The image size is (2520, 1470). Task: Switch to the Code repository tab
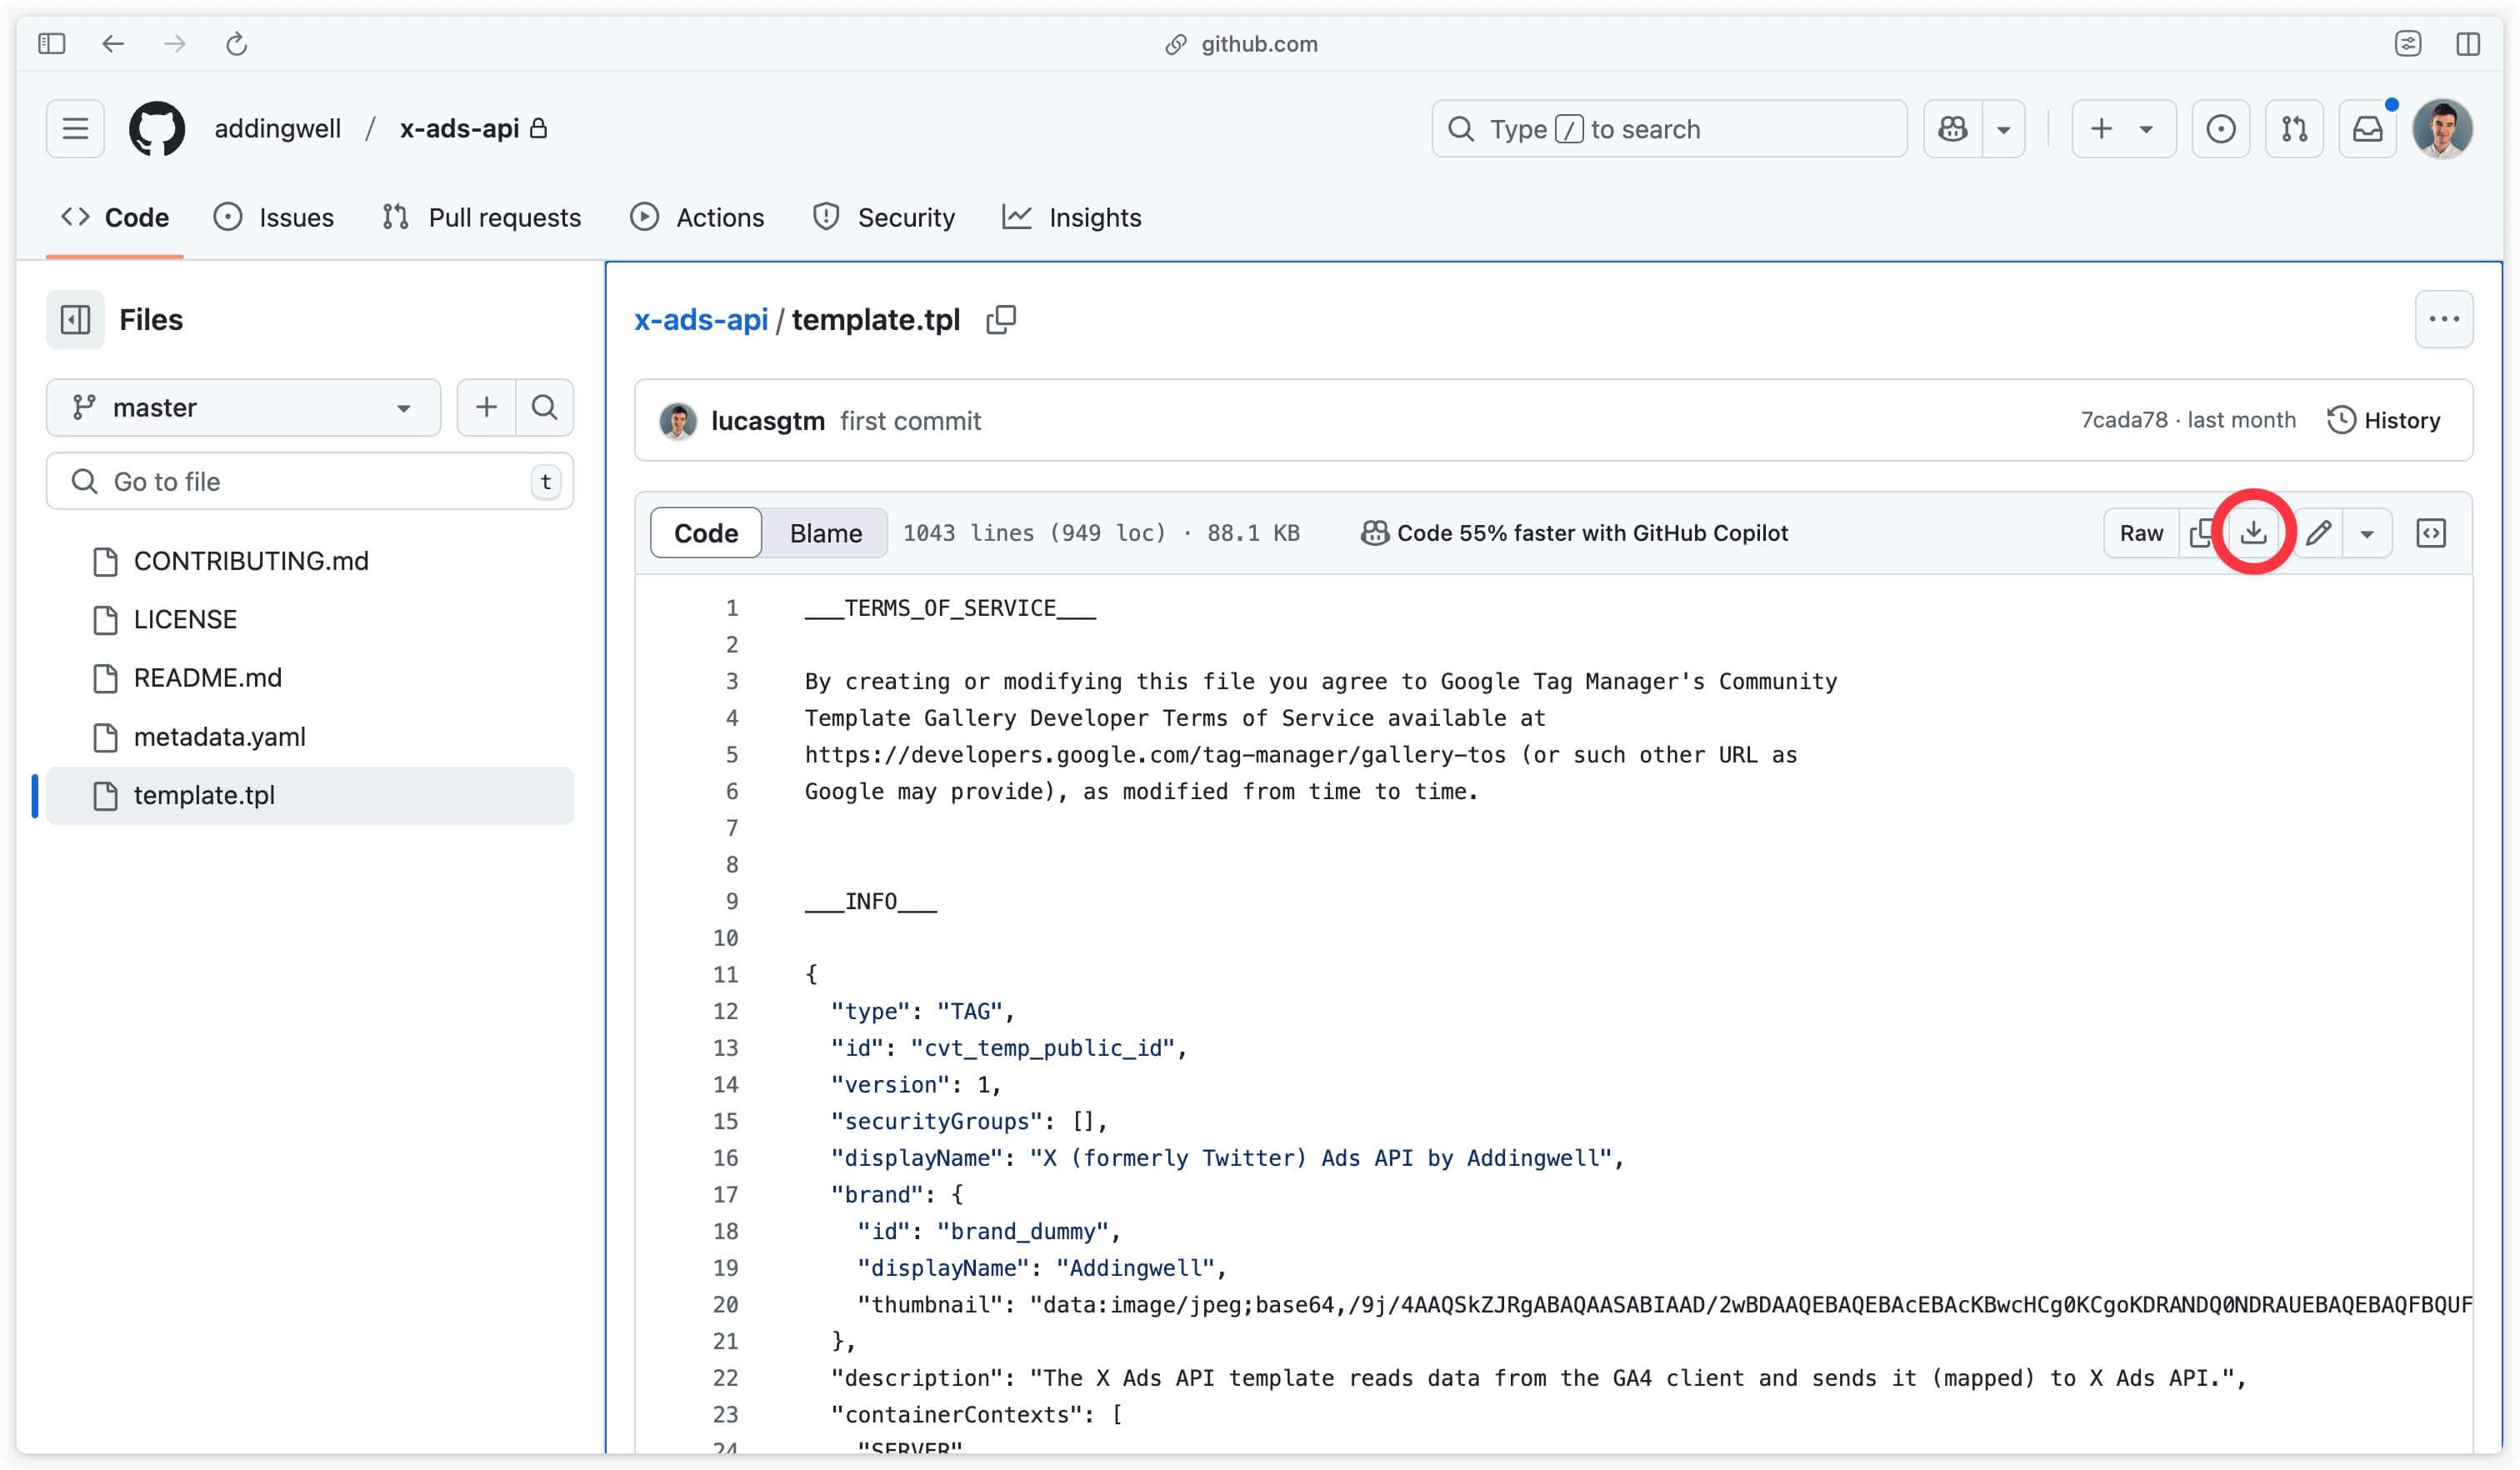point(115,217)
